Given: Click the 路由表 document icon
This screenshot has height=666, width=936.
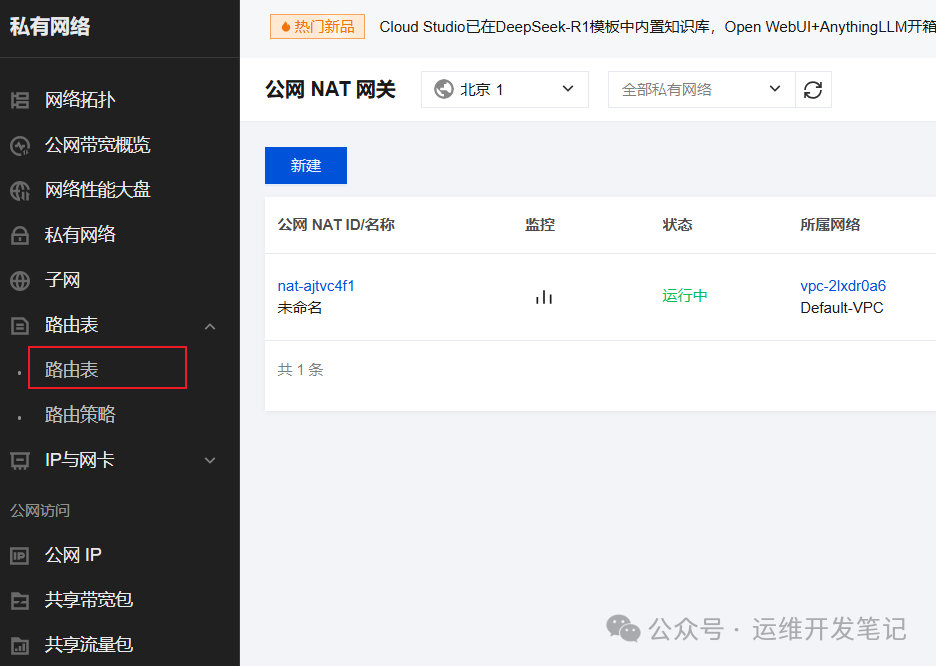Looking at the screenshot, I should (x=22, y=325).
